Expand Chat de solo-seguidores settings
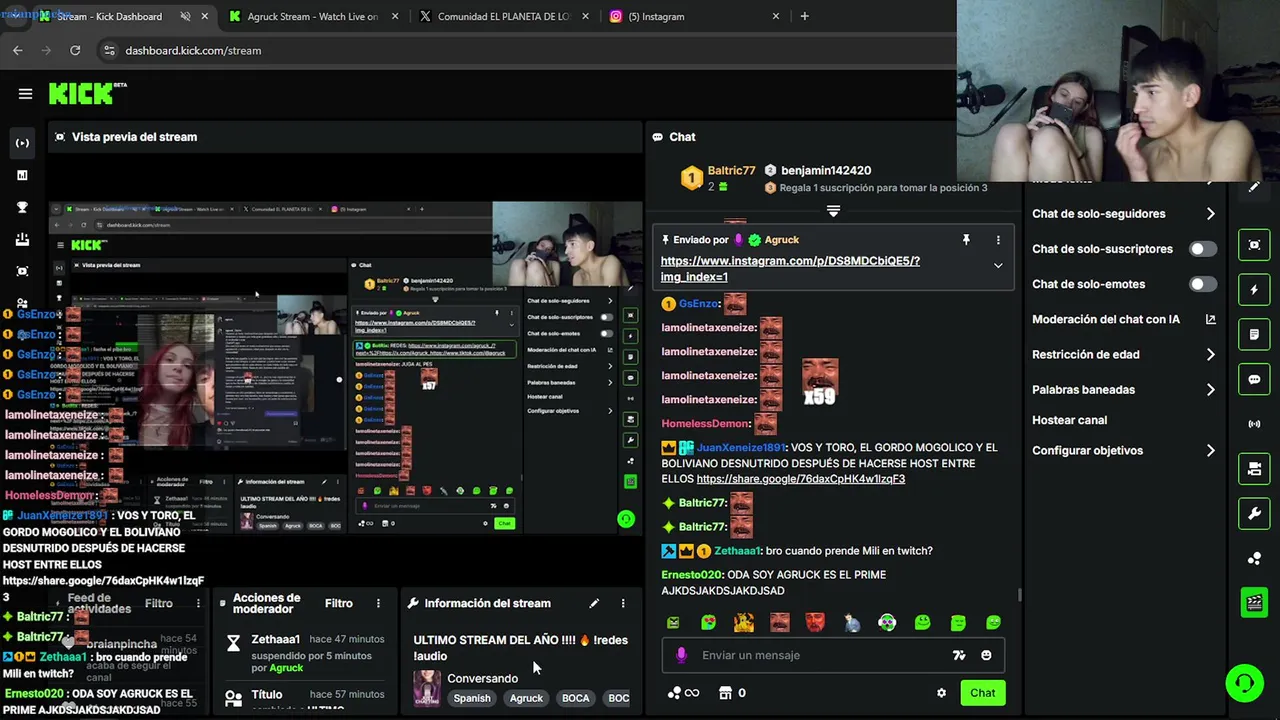1280x720 pixels. point(1124,214)
